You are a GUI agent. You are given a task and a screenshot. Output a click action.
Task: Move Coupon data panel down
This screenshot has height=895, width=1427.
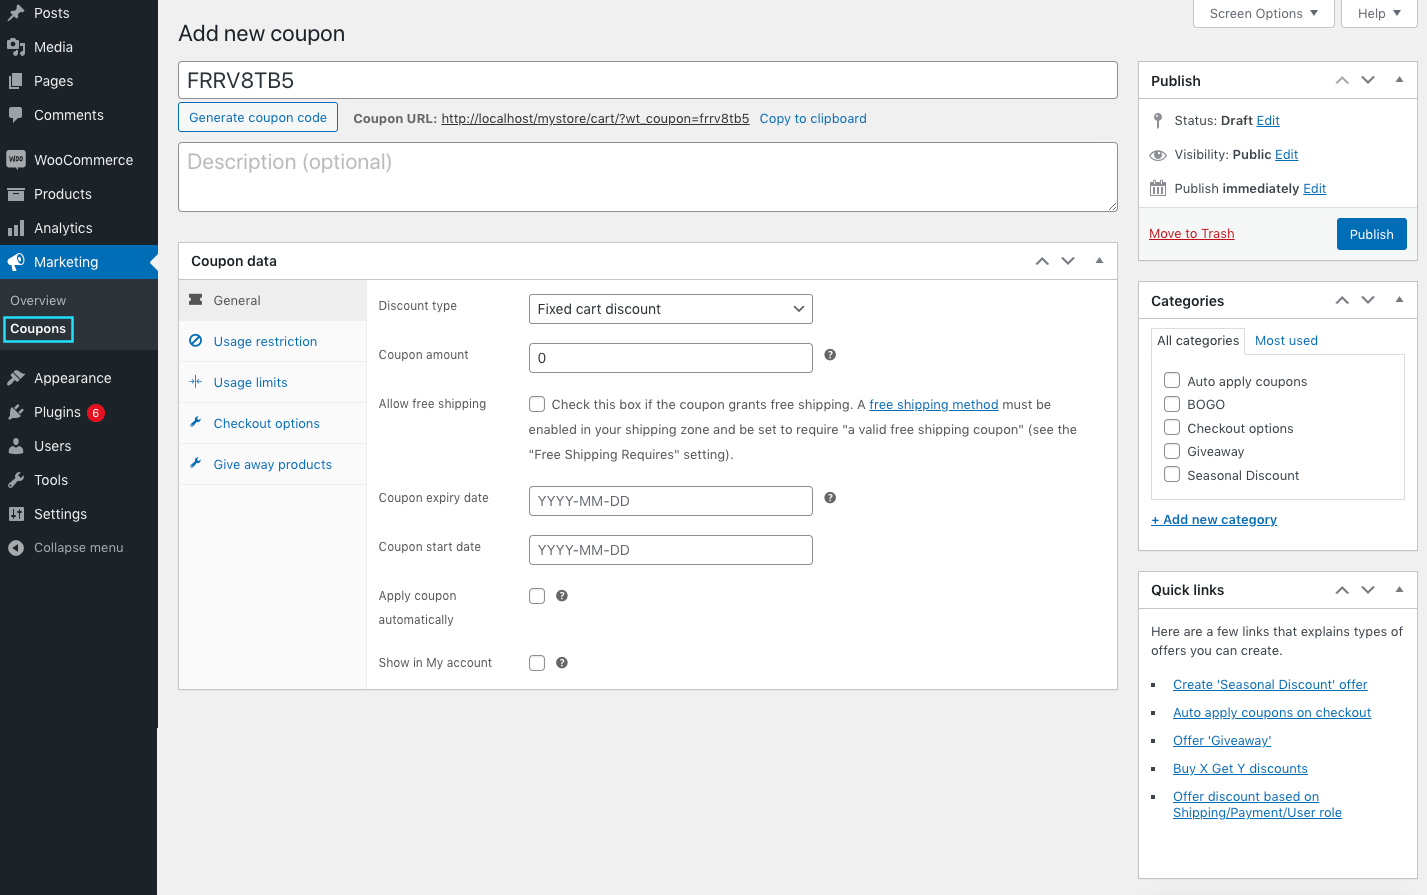click(1068, 261)
